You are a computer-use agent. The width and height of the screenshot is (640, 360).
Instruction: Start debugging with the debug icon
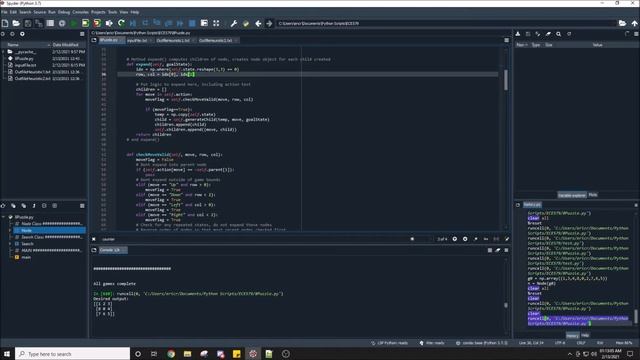(133, 23)
